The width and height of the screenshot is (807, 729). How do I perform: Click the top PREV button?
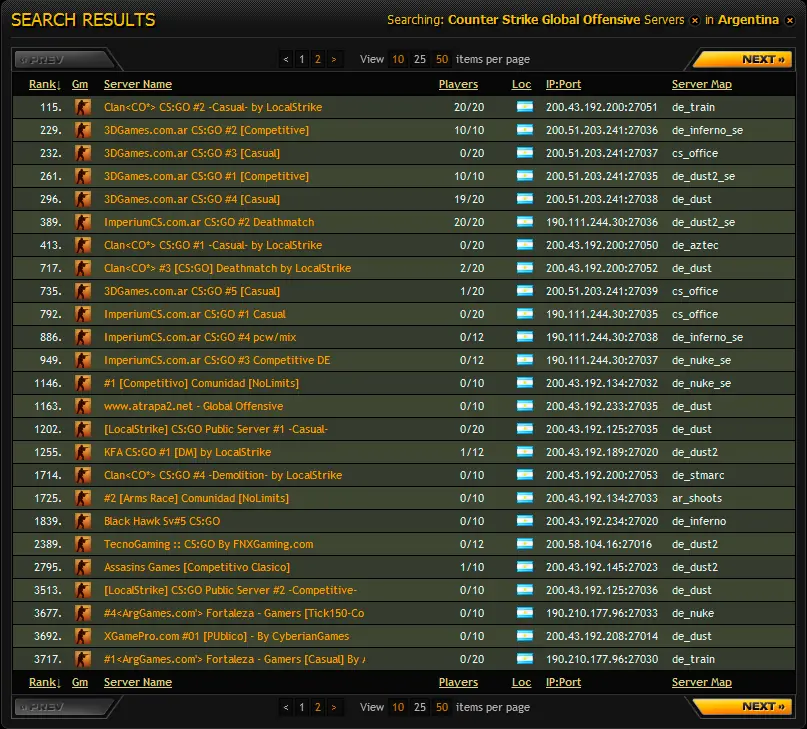63,59
